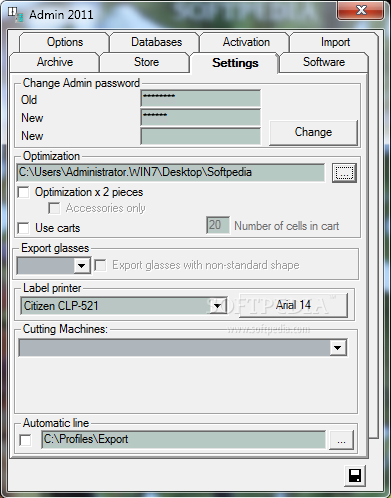Screen dimensions: 391x498
Task: Open the Label printer Citizen CLP-521 dropdown
Action: click(218, 306)
